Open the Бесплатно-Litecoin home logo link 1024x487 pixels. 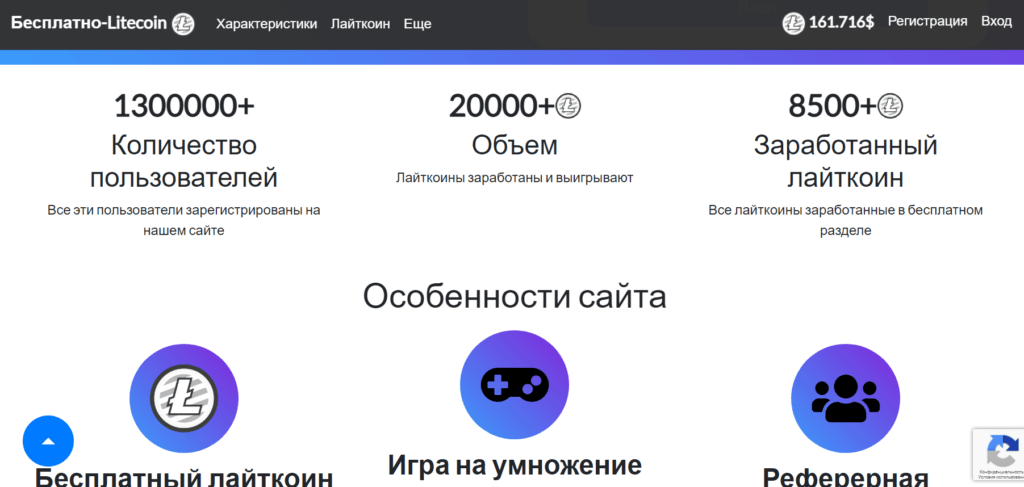point(103,24)
